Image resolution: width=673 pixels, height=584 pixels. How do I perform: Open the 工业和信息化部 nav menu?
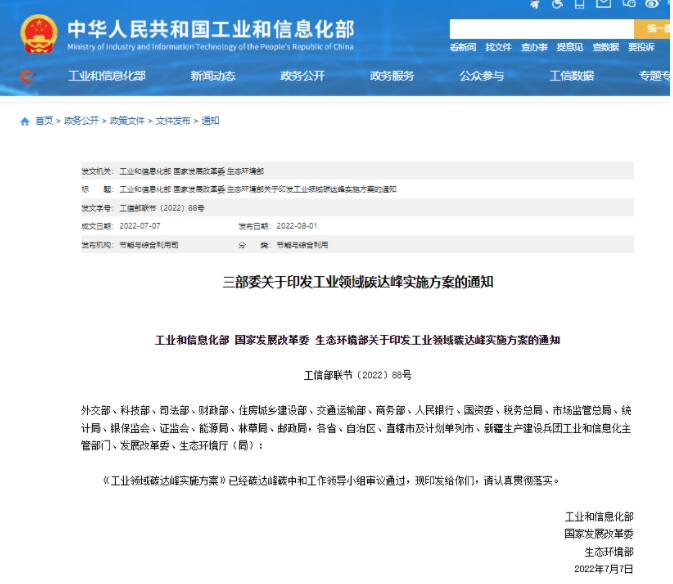pyautogui.click(x=106, y=77)
